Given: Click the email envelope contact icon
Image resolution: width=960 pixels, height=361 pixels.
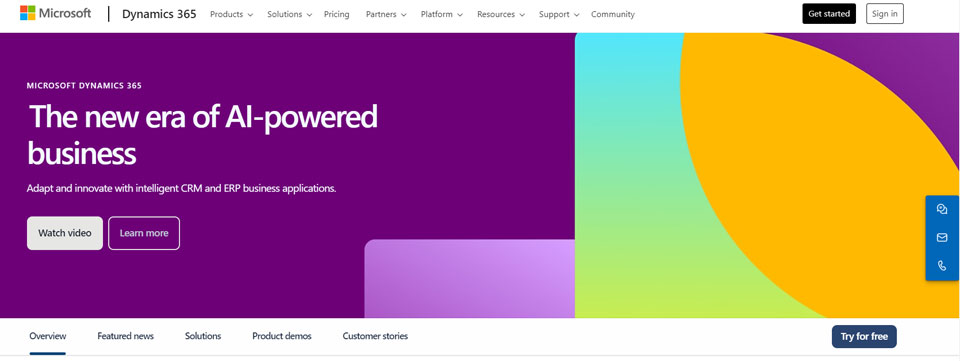Looking at the screenshot, I should (942, 237).
